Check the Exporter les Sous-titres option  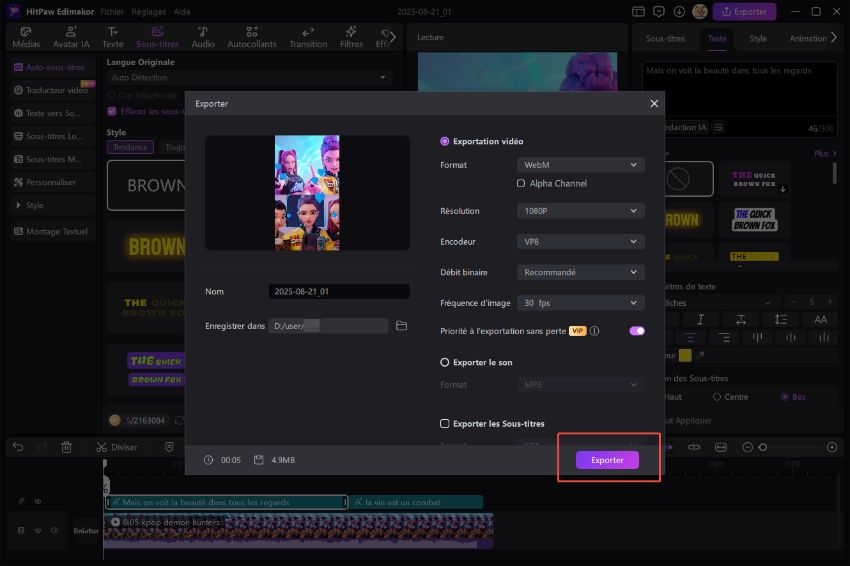[x=445, y=424]
